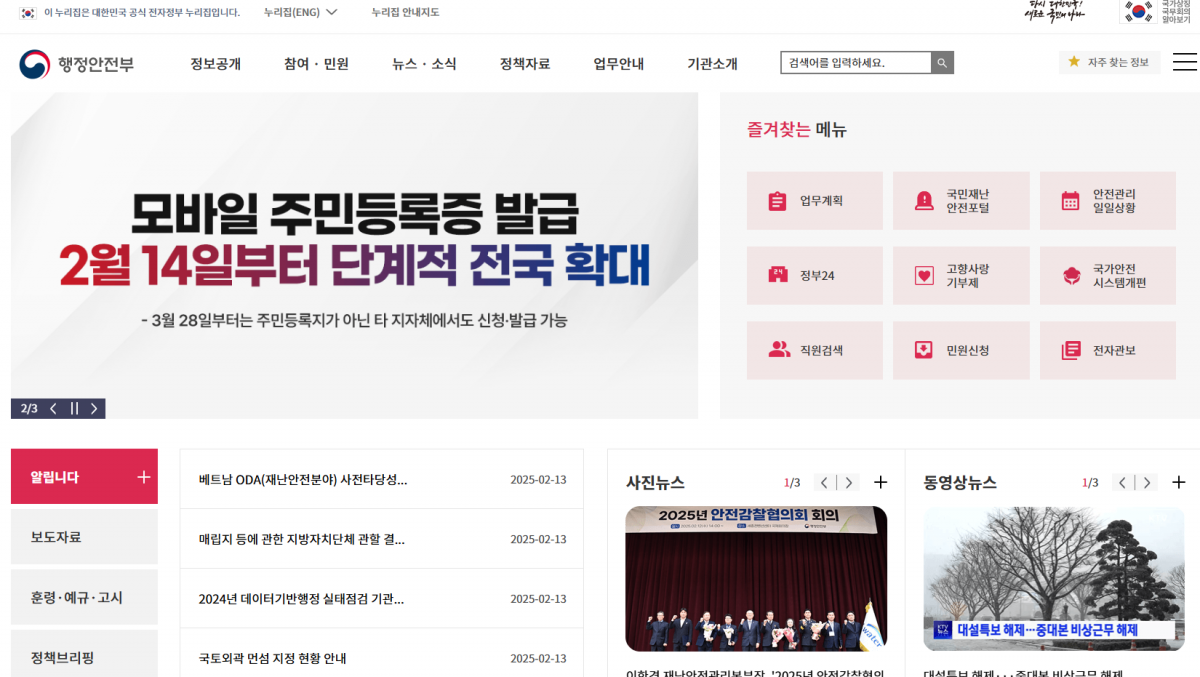Open the 업무계획 shortcut tile

(x=815, y=201)
